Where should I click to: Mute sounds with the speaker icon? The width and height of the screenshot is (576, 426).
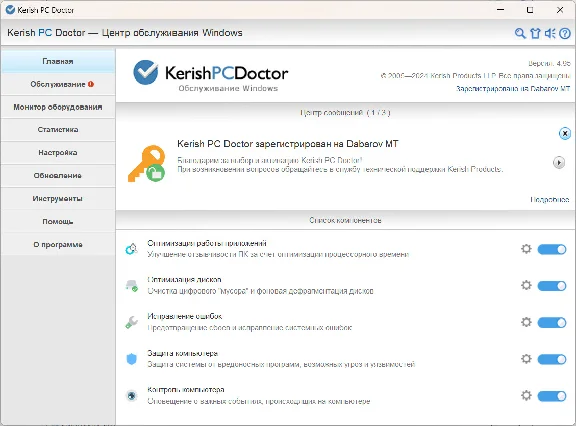[x=550, y=33]
